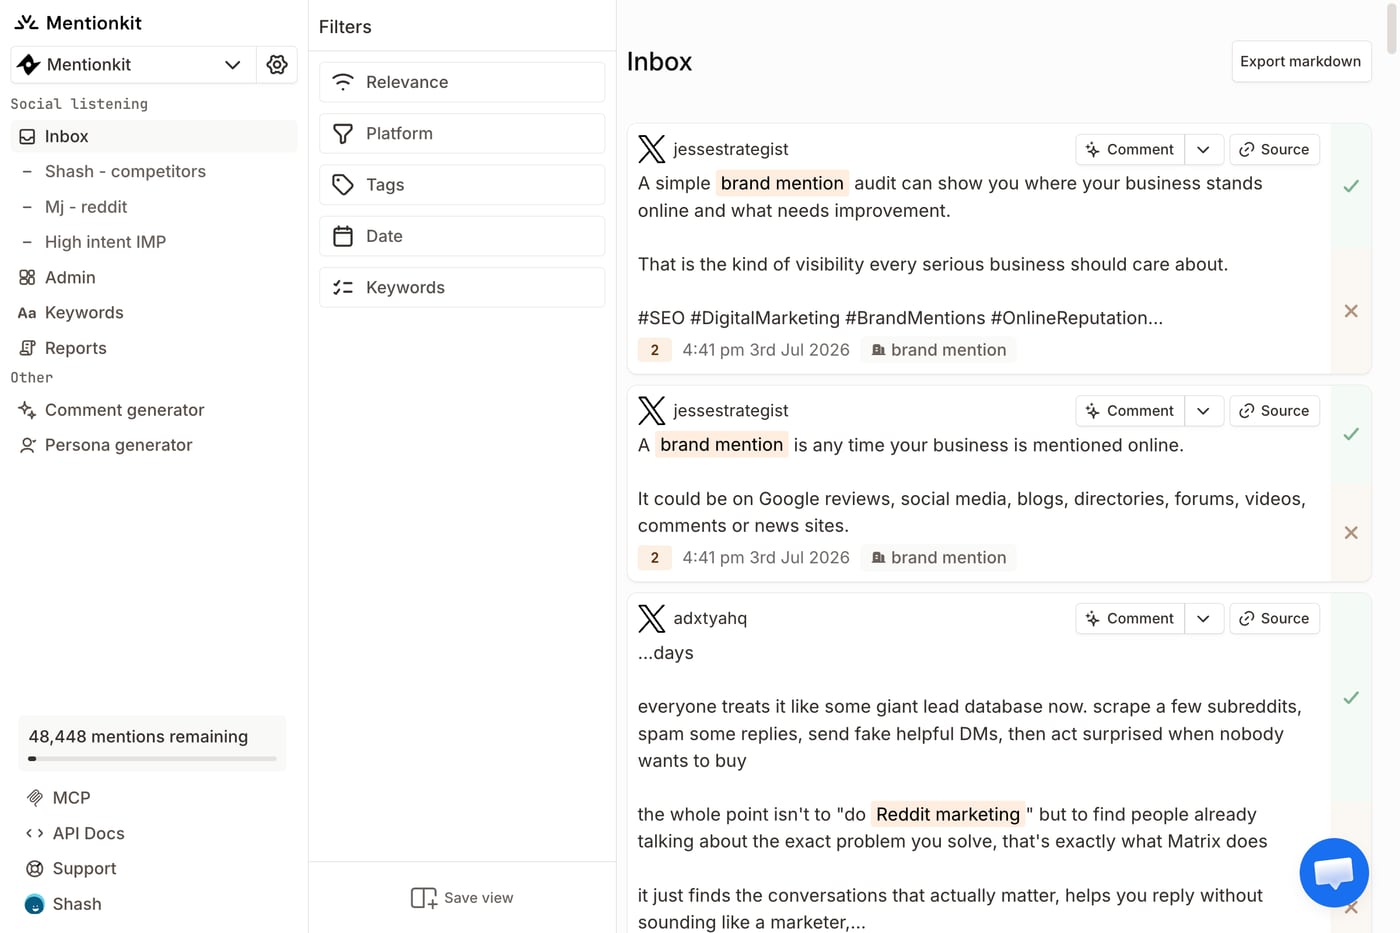Expand the Platform filter
Screen dimensions: 1400x933
pyautogui.click(x=462, y=133)
